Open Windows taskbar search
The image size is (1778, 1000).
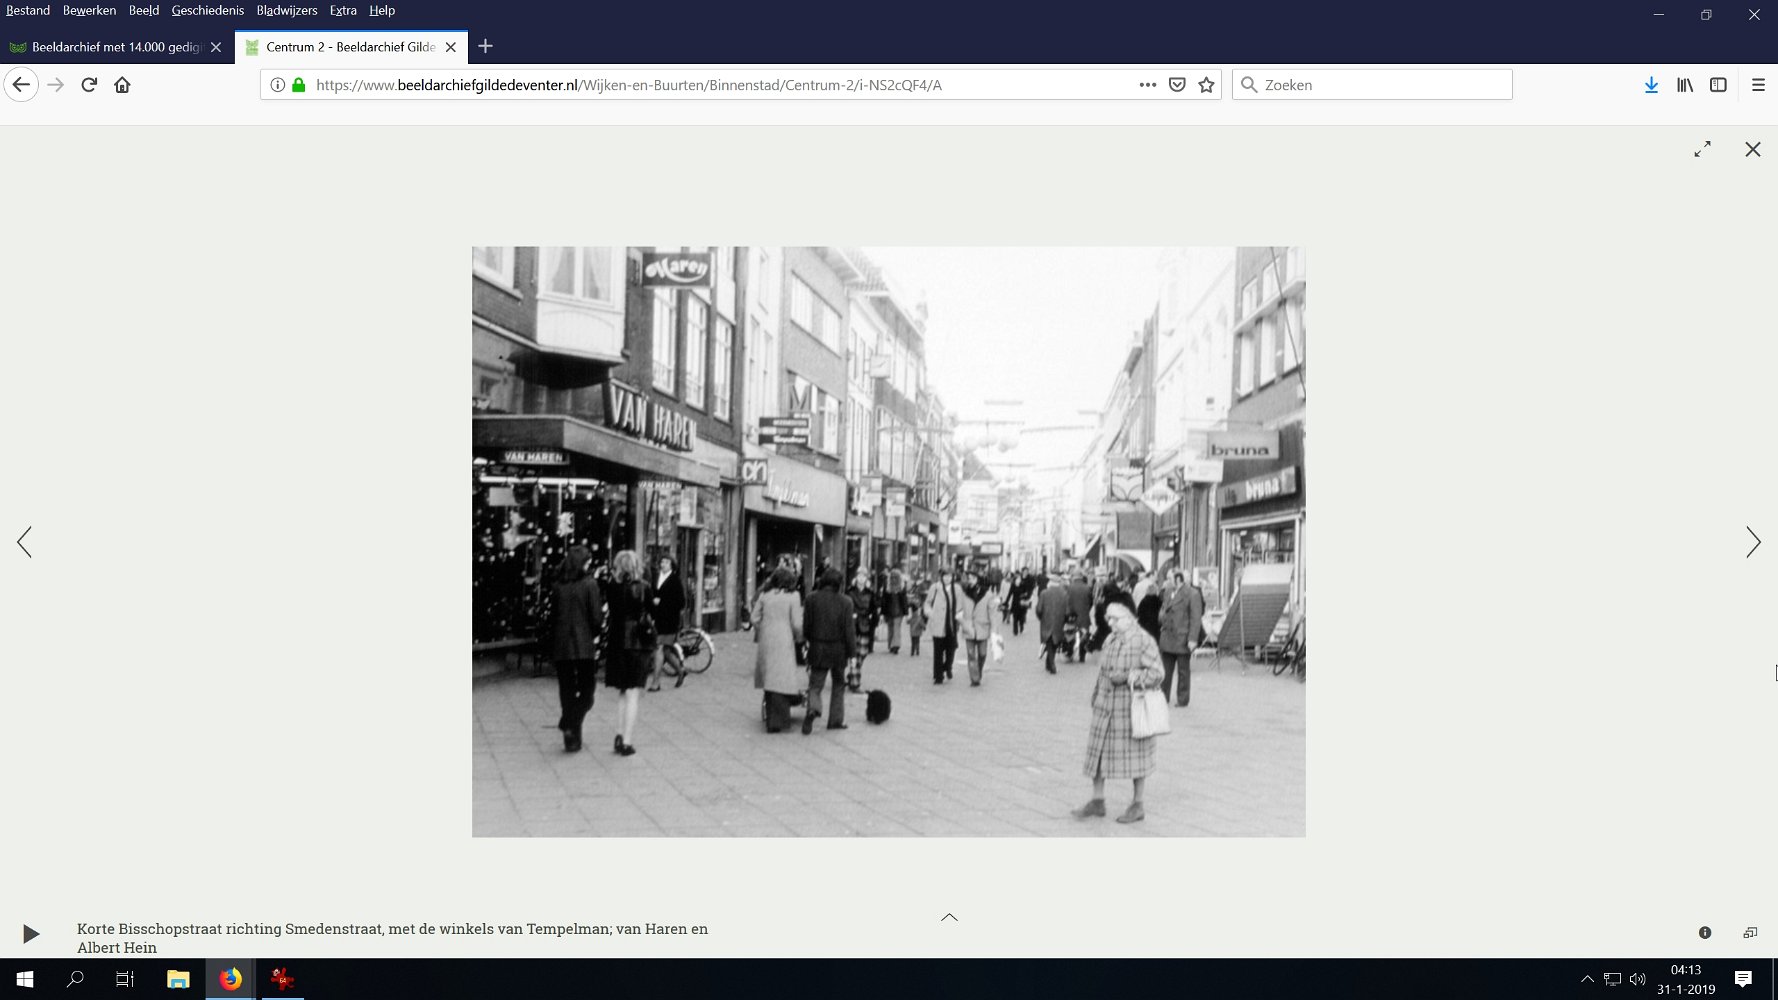(75, 979)
